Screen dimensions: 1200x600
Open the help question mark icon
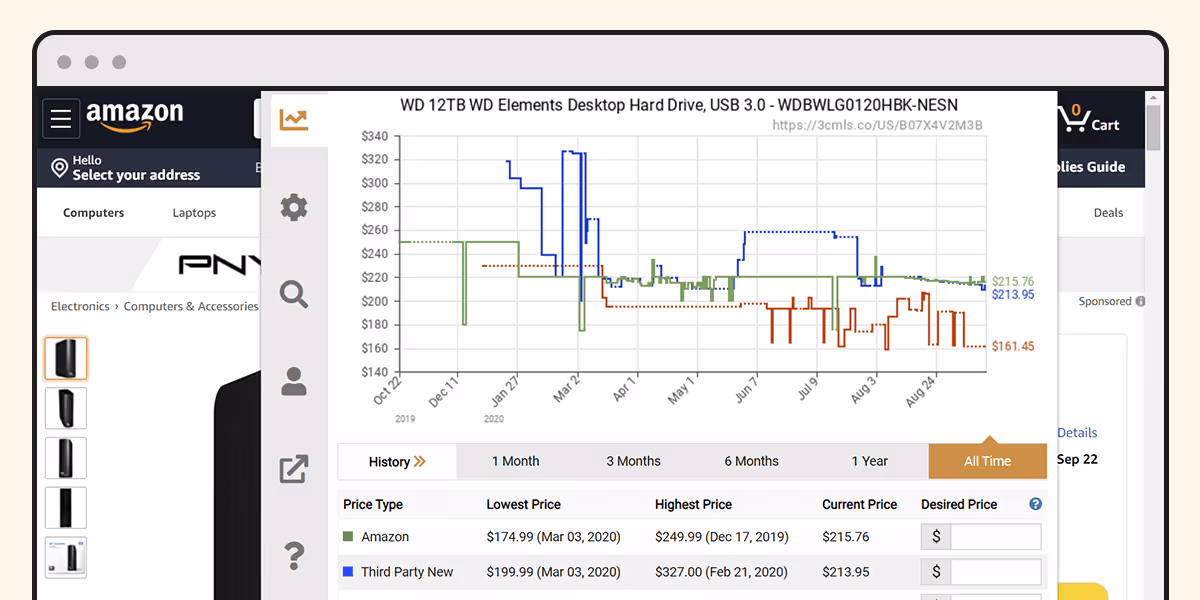click(294, 554)
